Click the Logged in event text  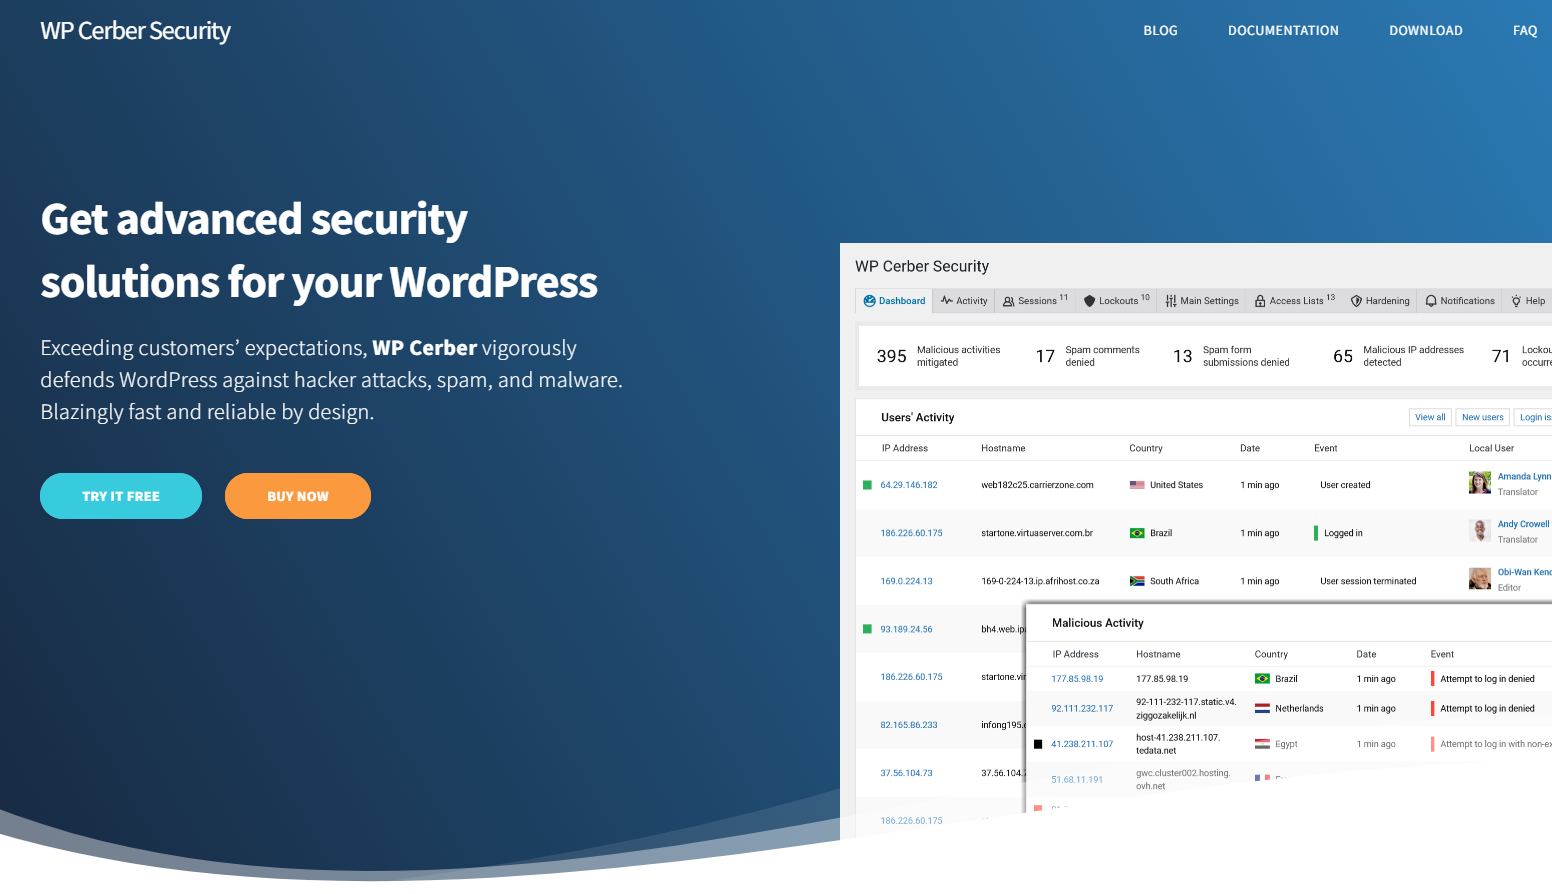[1343, 533]
